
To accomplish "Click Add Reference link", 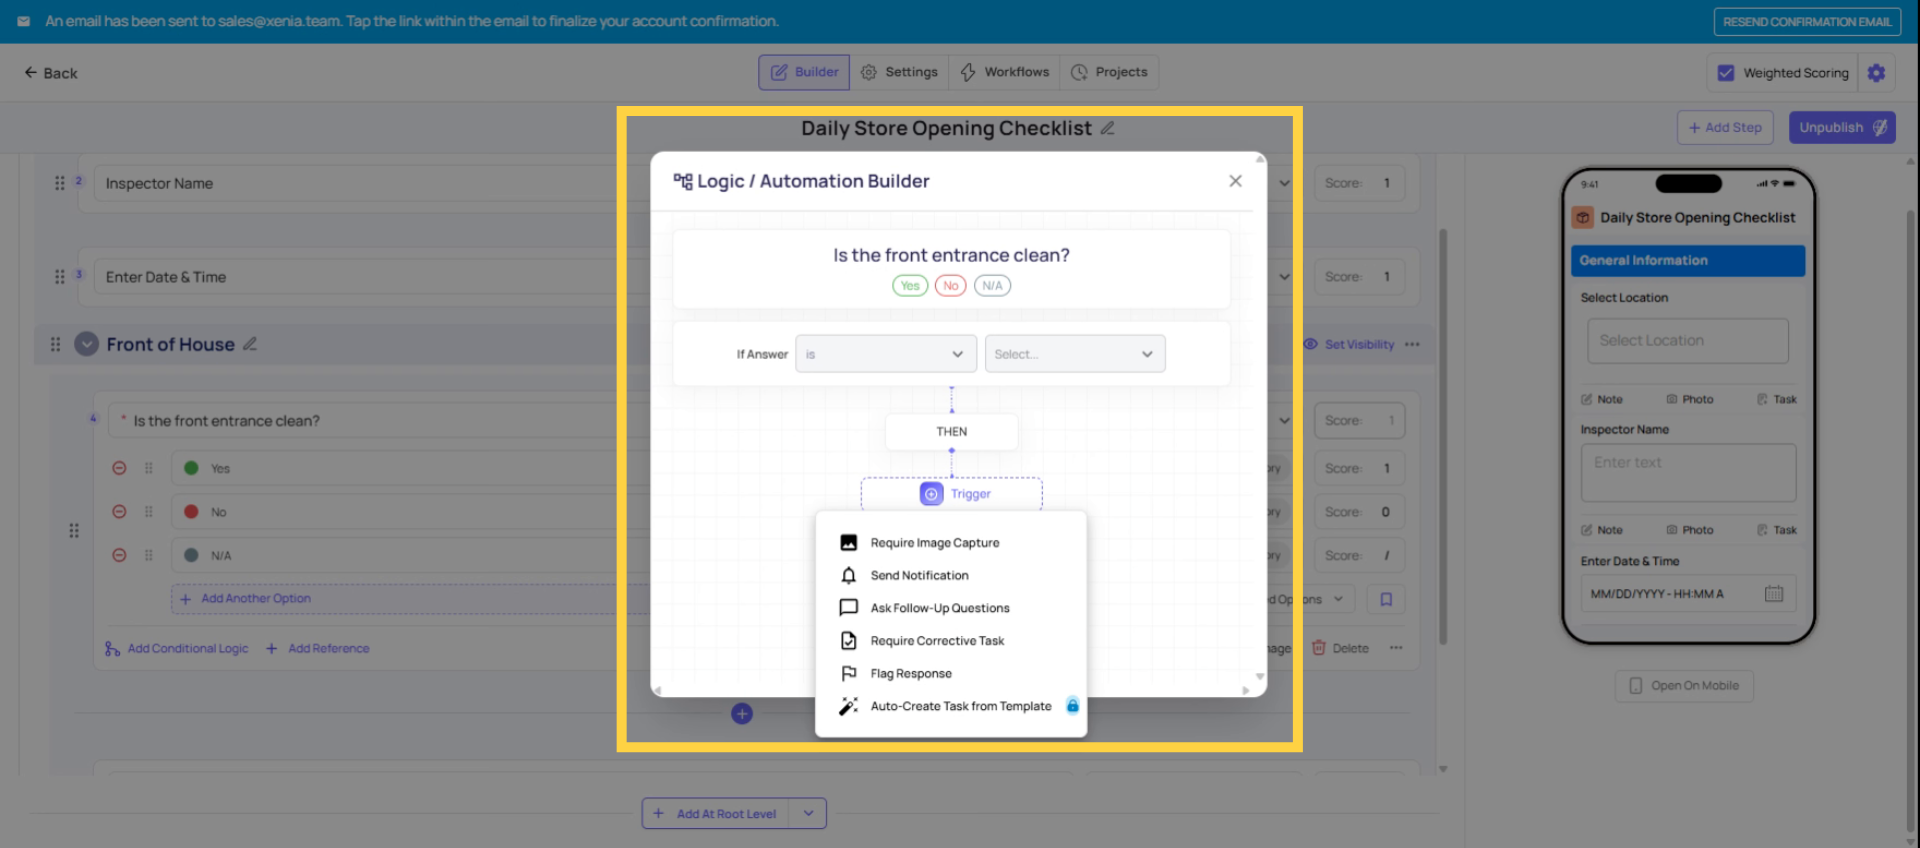I will point(318,649).
